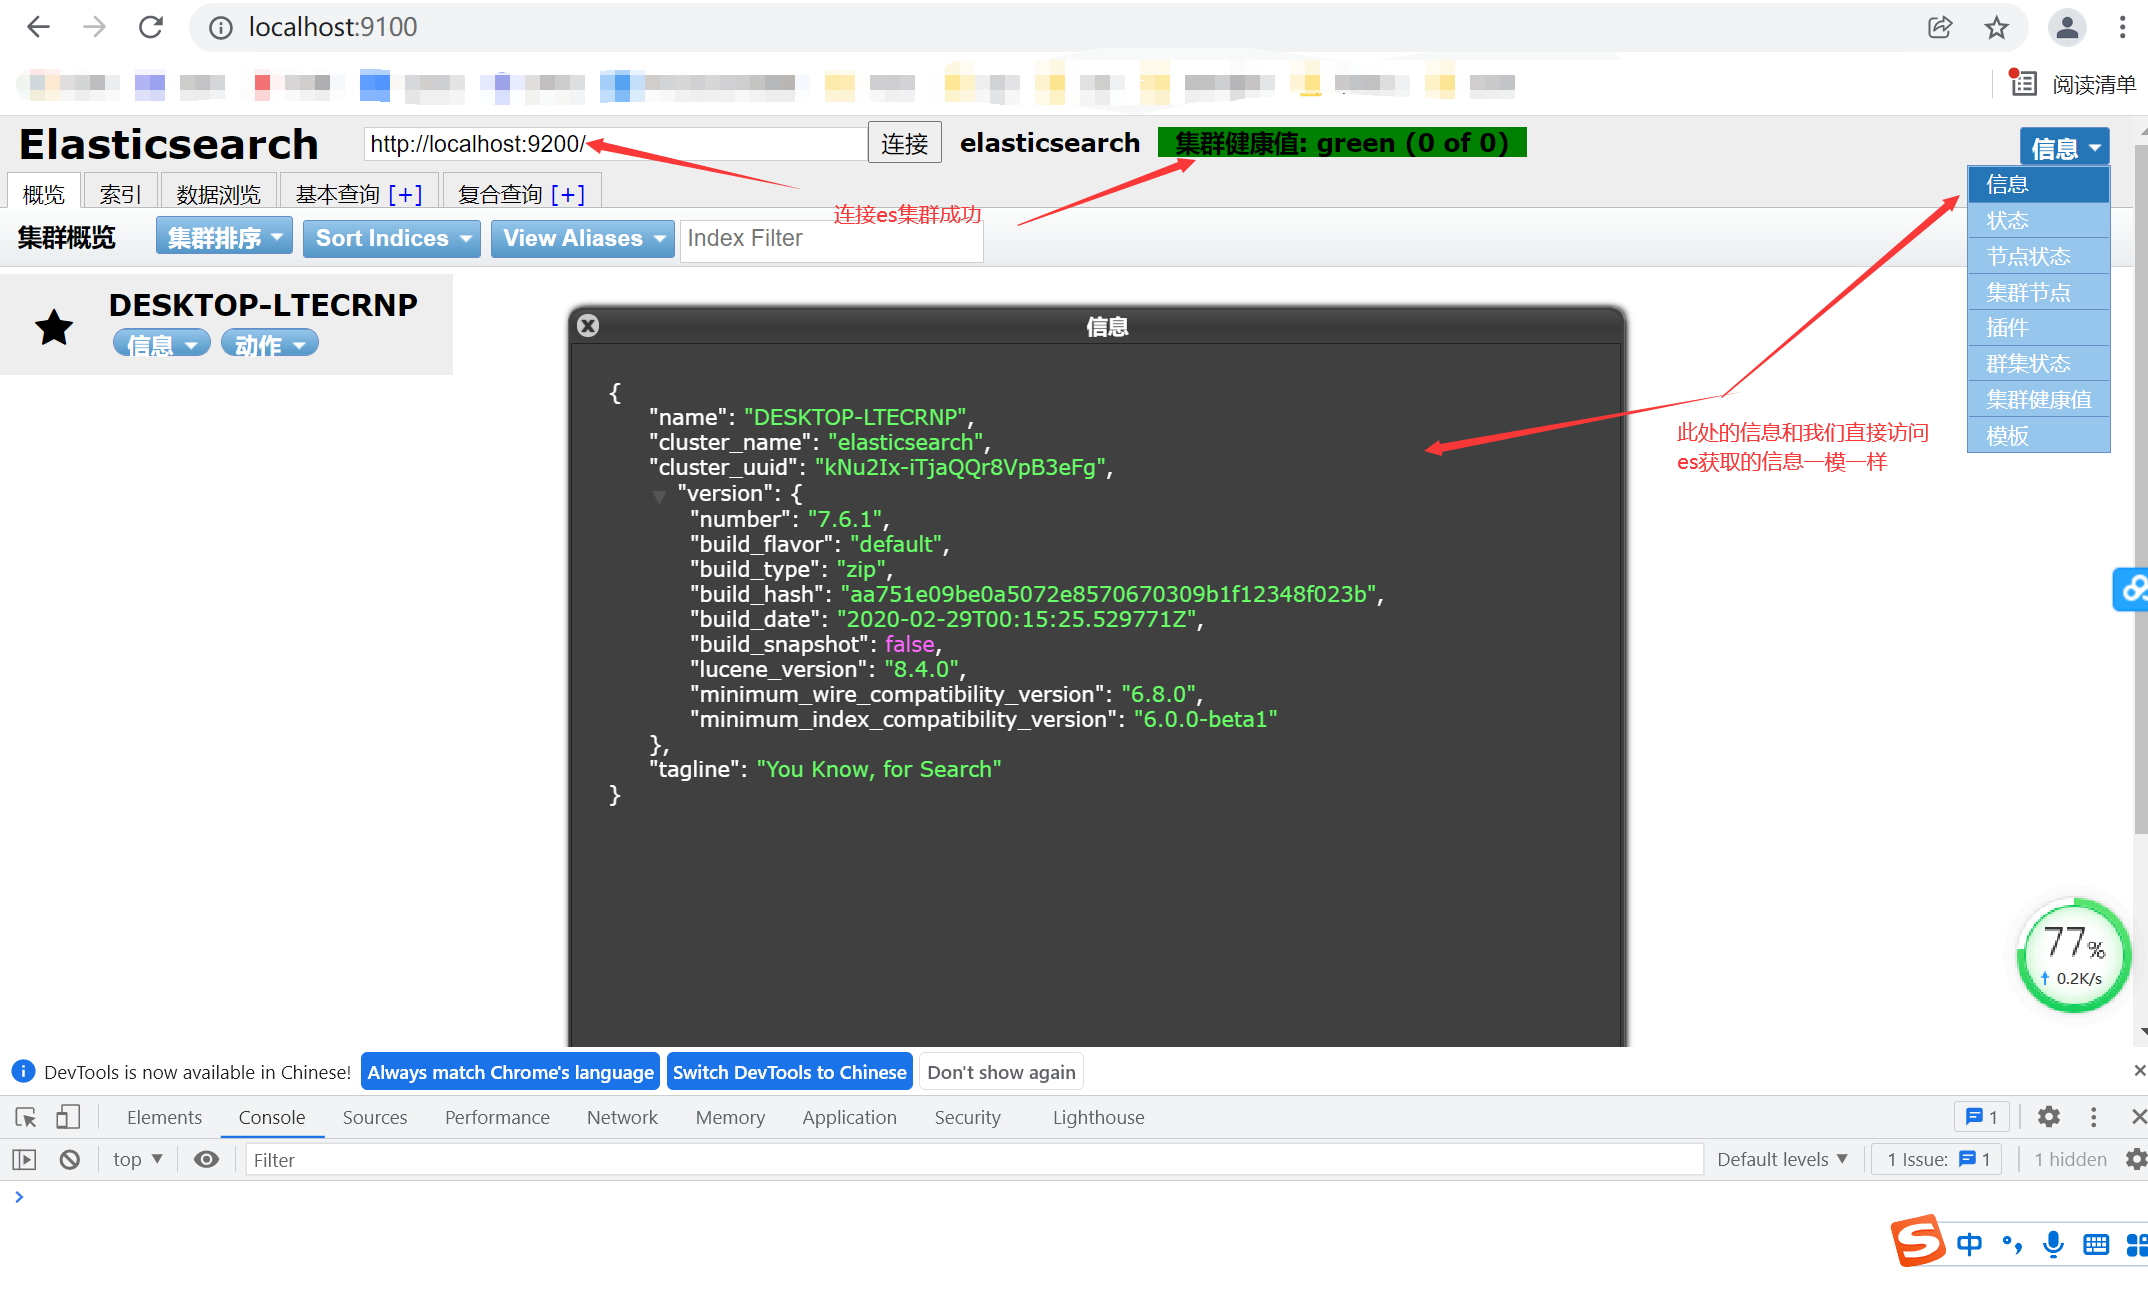Collapse the "version" JSON node

pyautogui.click(x=659, y=495)
